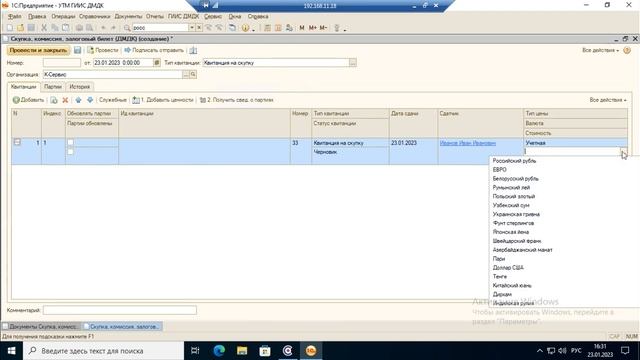This screenshot has height=360, width=640.
Task: Switch to Документы Скупка window tab at bottom
Action: [x=41, y=327]
